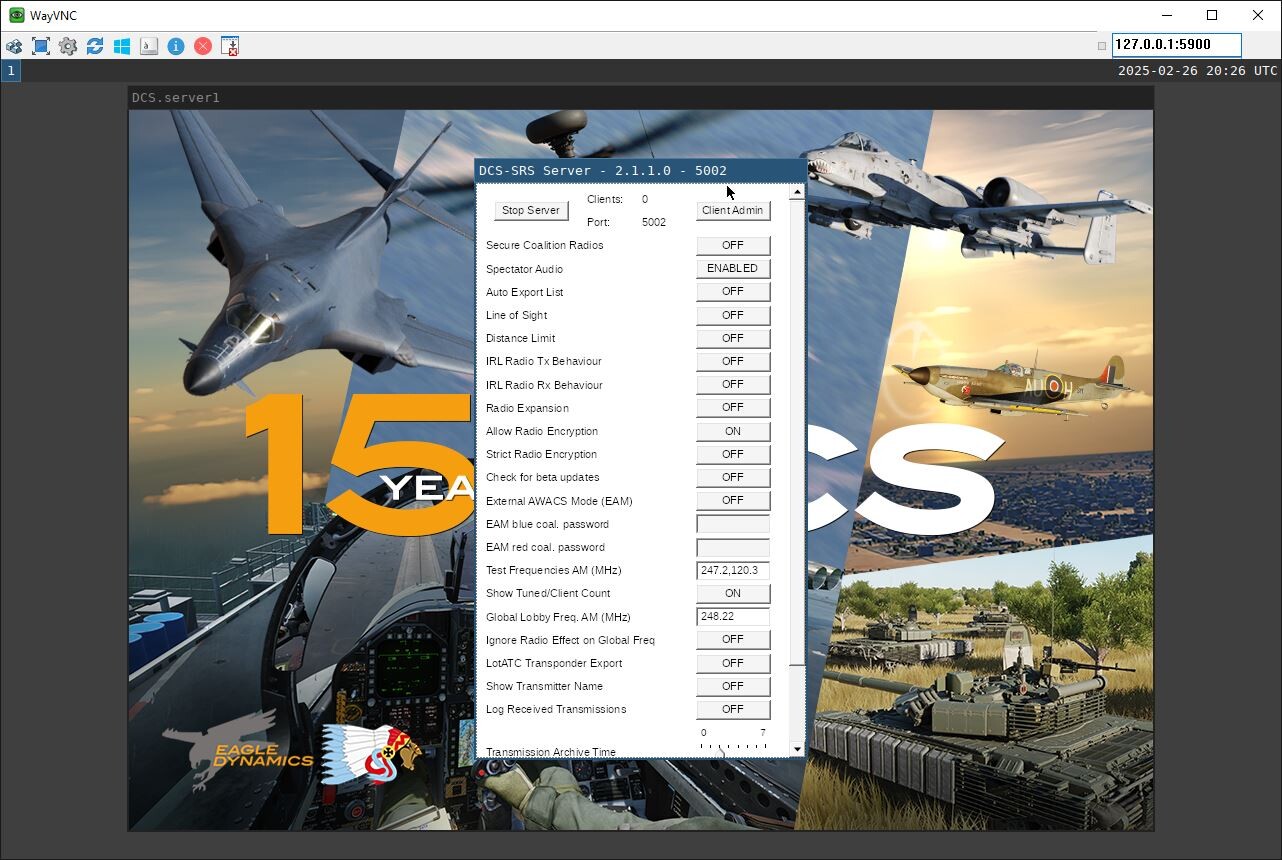Hide toolbar with the window-arrow icon

coord(230,46)
